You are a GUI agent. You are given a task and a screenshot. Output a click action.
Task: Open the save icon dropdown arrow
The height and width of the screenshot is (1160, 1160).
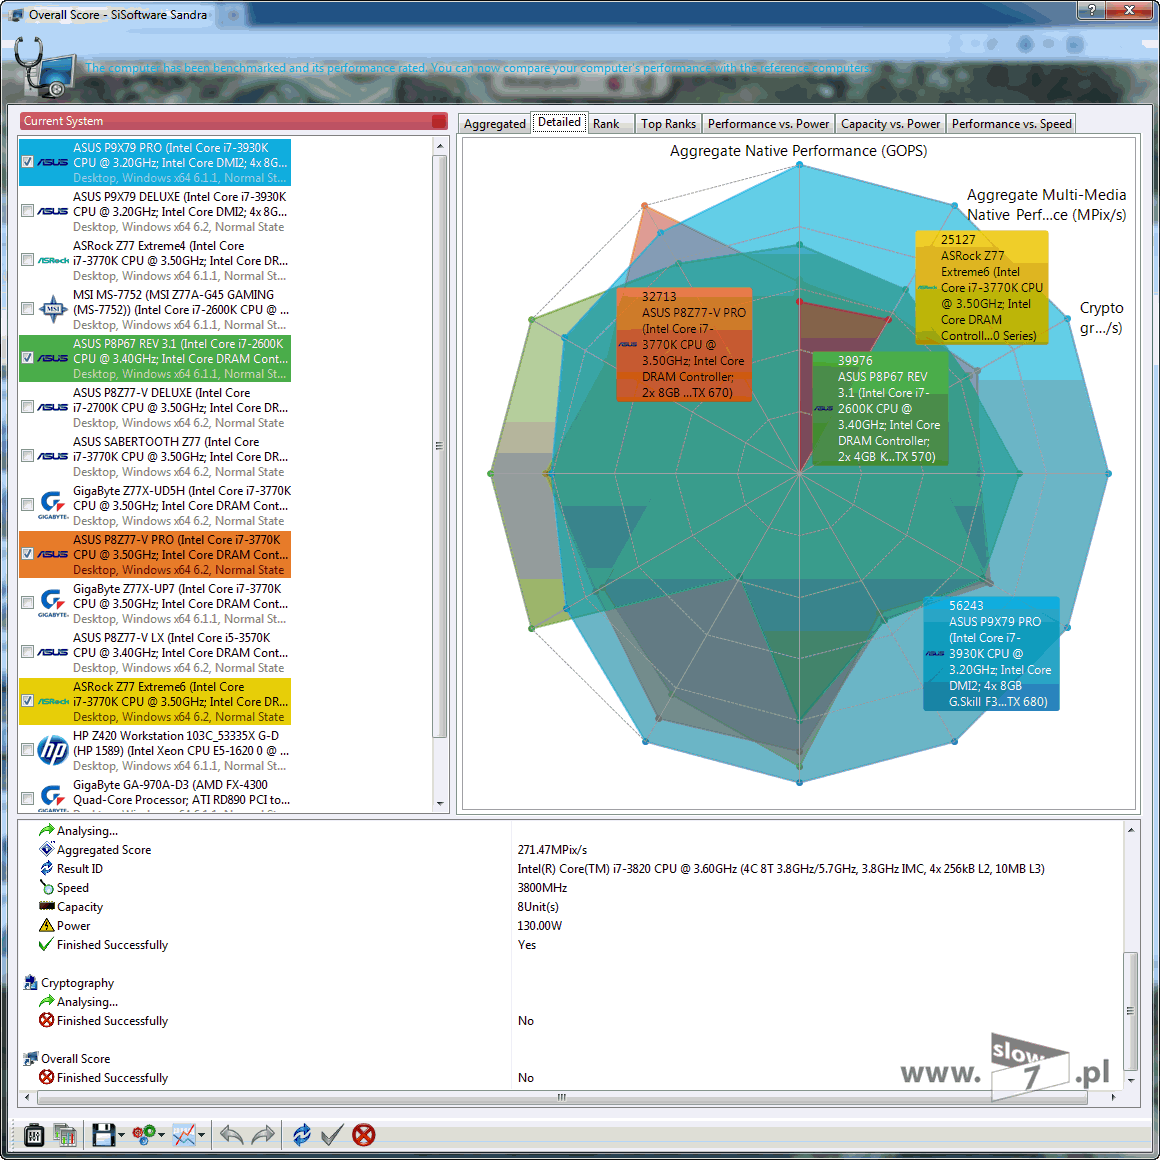tap(121, 1136)
